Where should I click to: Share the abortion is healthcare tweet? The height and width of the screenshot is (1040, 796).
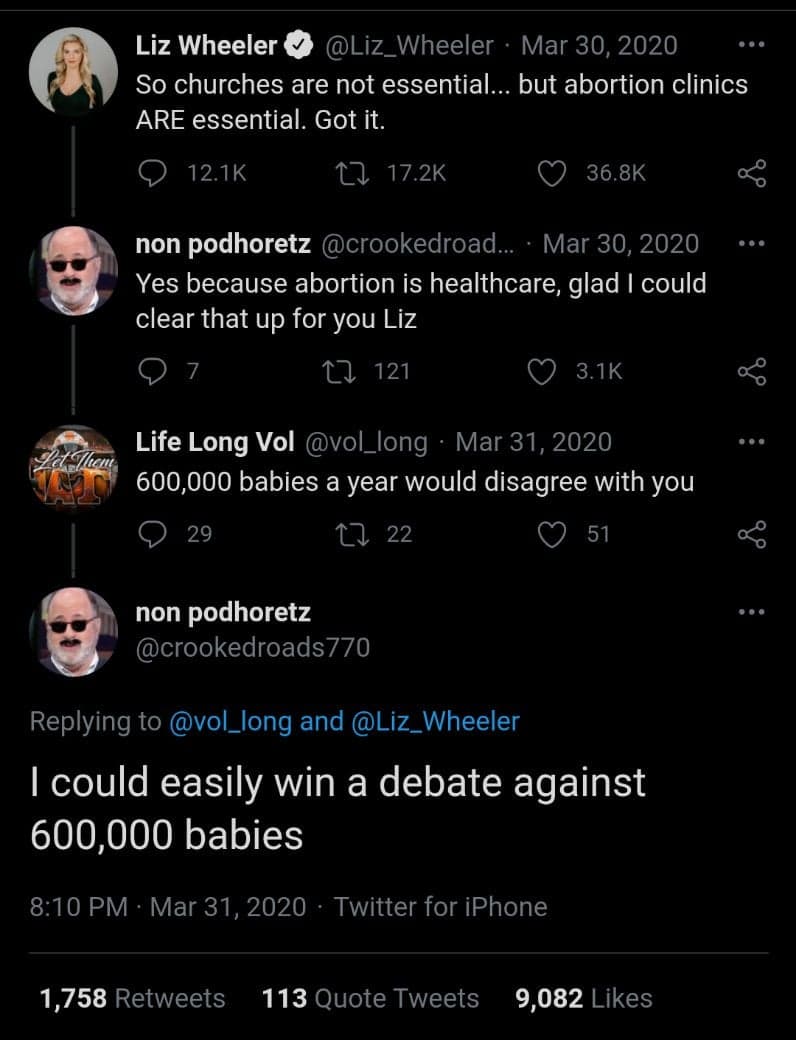tap(752, 371)
